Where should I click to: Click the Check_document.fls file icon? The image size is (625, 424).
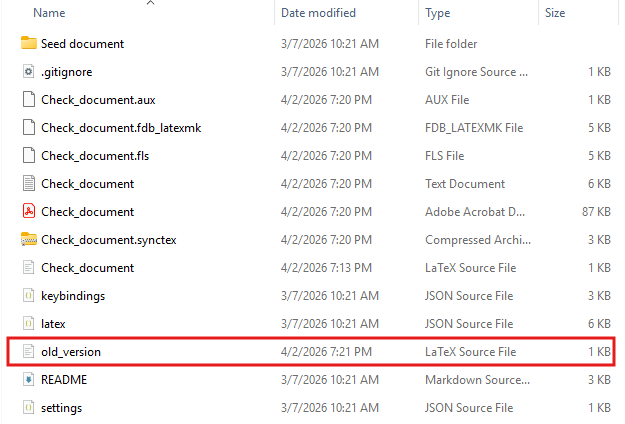click(x=29, y=155)
